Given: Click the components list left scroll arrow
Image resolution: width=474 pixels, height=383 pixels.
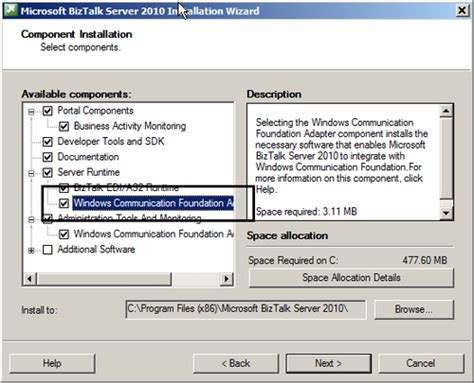Looking at the screenshot, I should (x=30, y=278).
